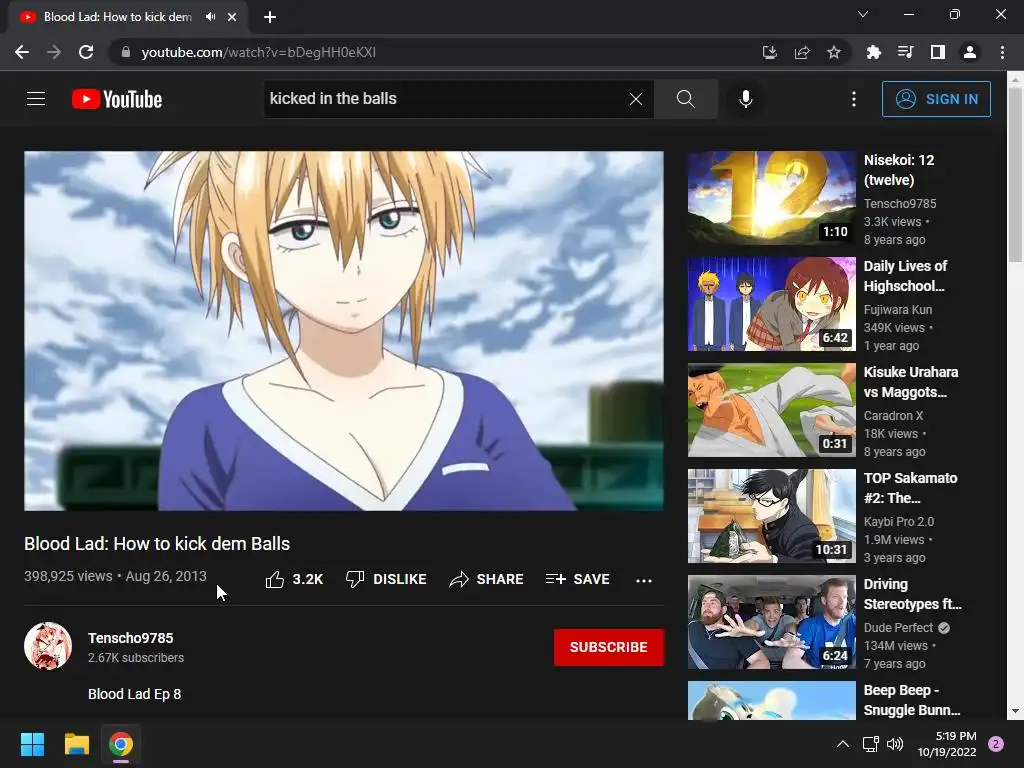Open TOP Sakamato #2 thumbnail
Viewport: 1024px width, 768px height.
(x=771, y=516)
